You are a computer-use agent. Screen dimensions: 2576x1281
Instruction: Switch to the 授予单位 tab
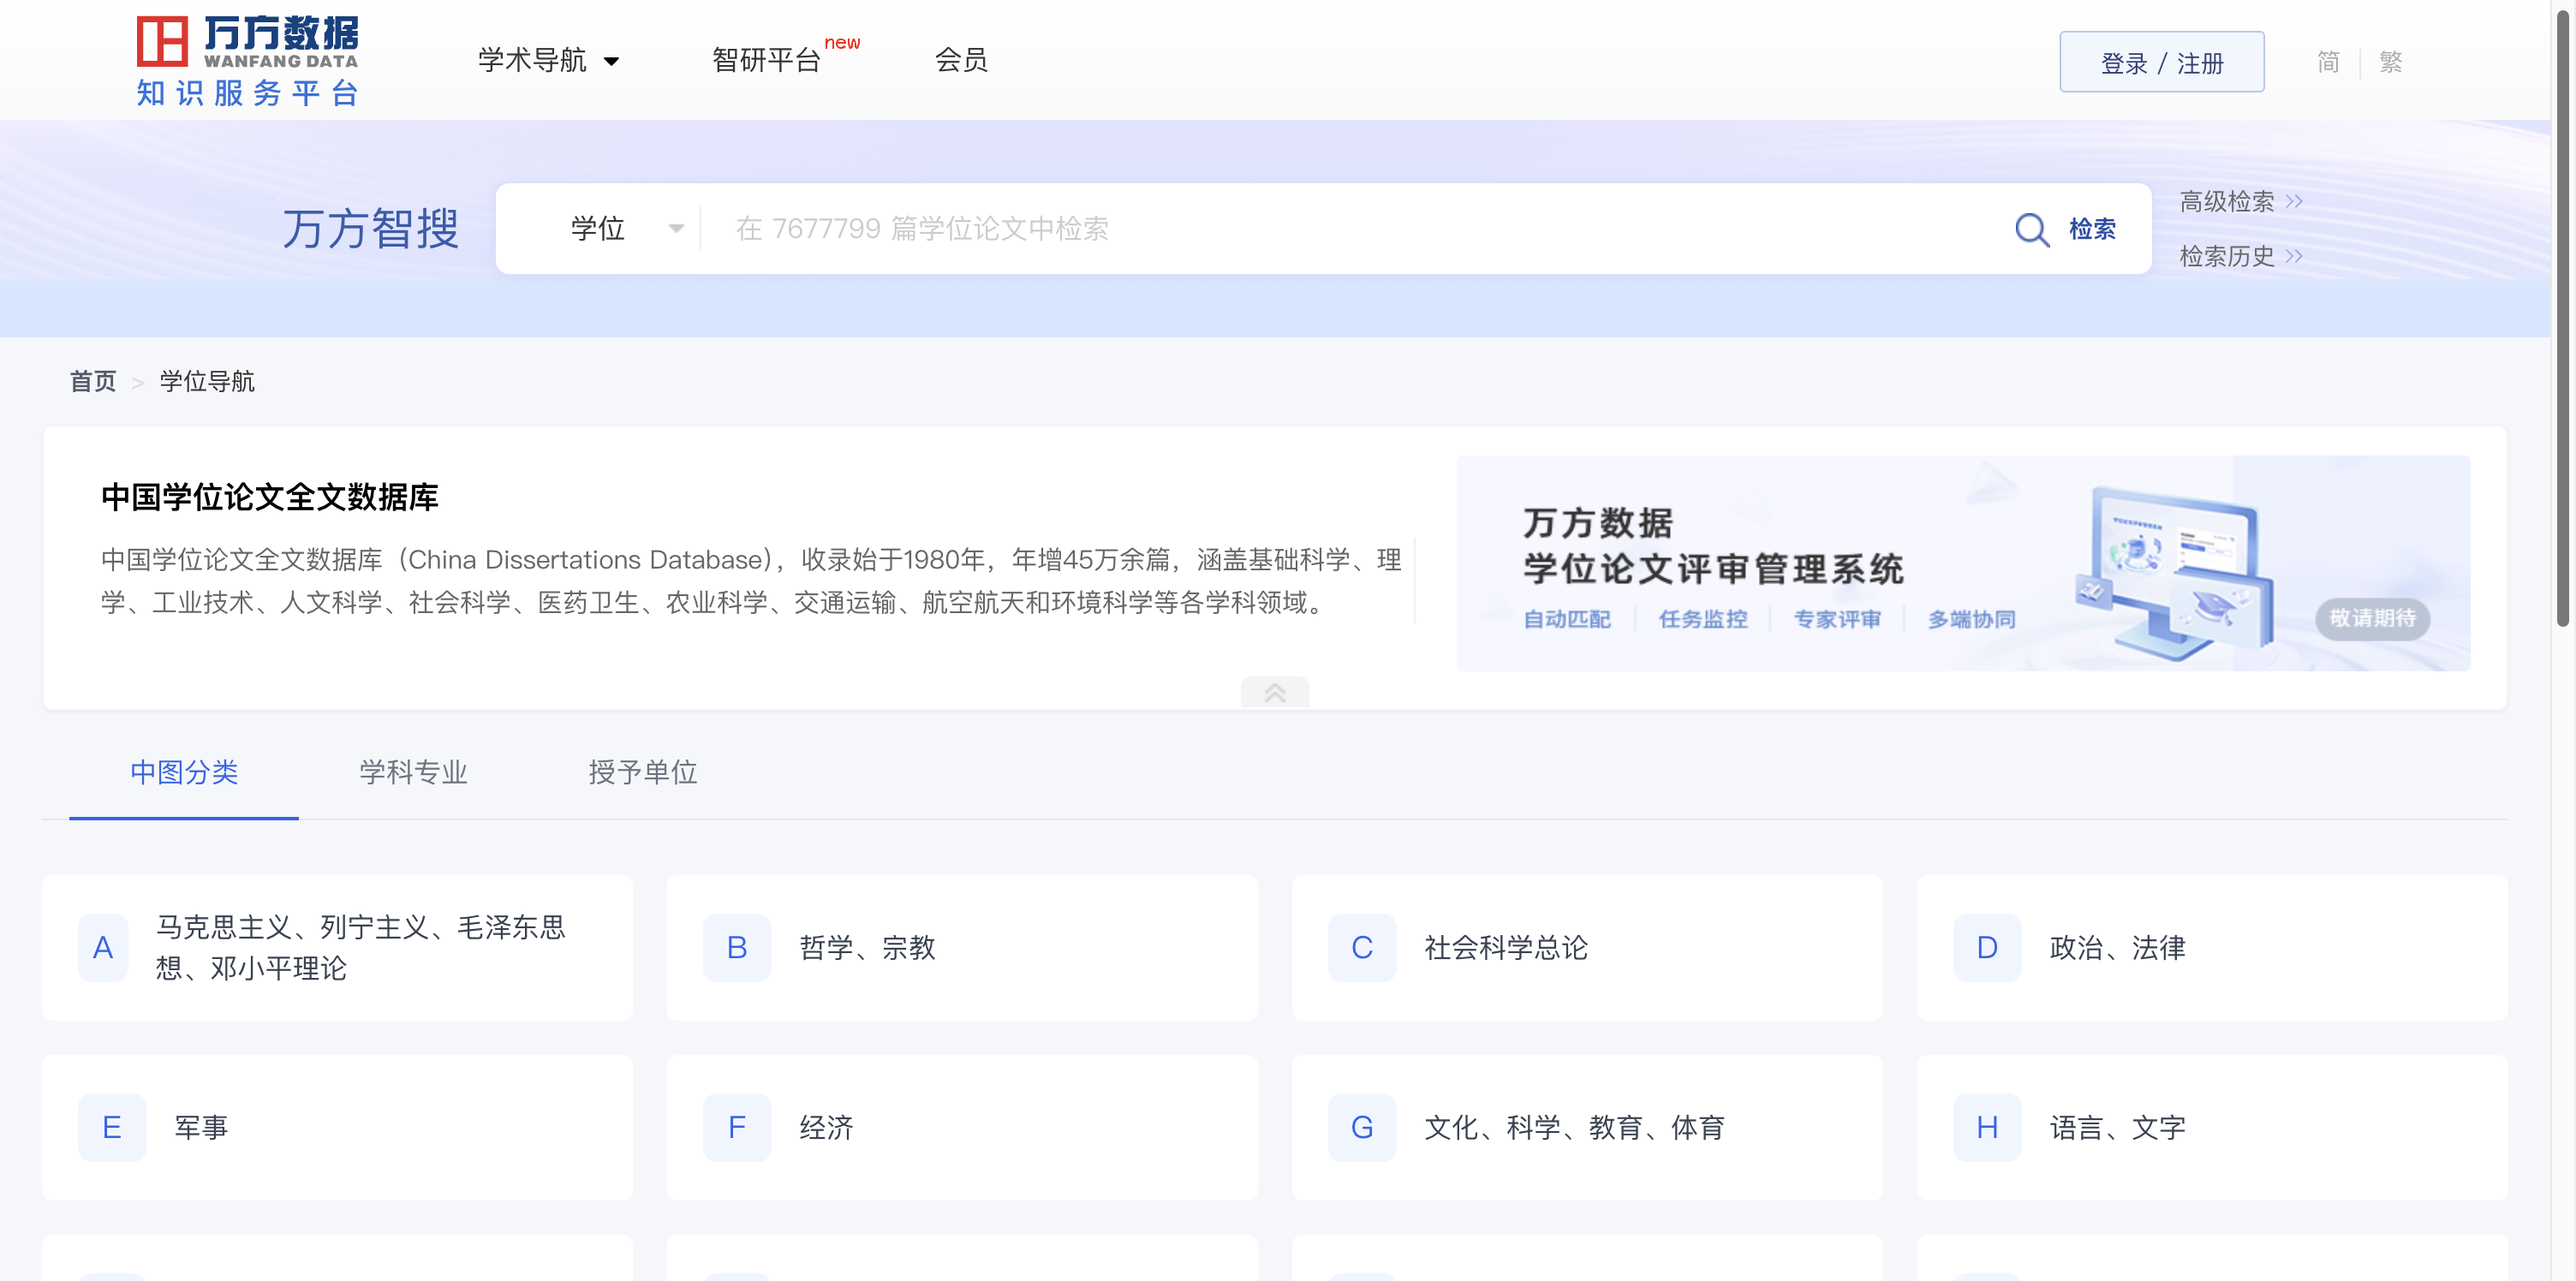point(642,772)
